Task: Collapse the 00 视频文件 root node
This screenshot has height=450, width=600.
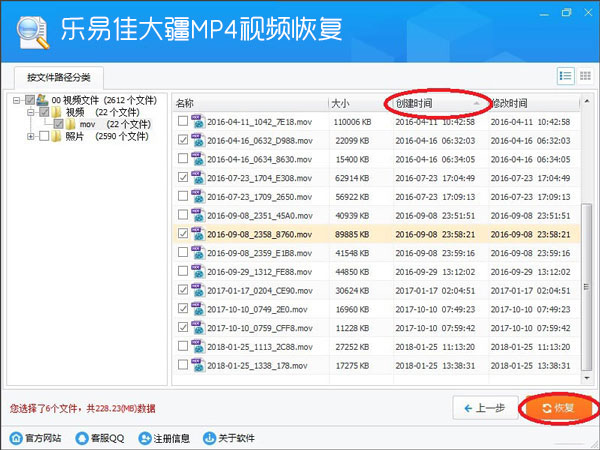Action: pyautogui.click(x=16, y=100)
